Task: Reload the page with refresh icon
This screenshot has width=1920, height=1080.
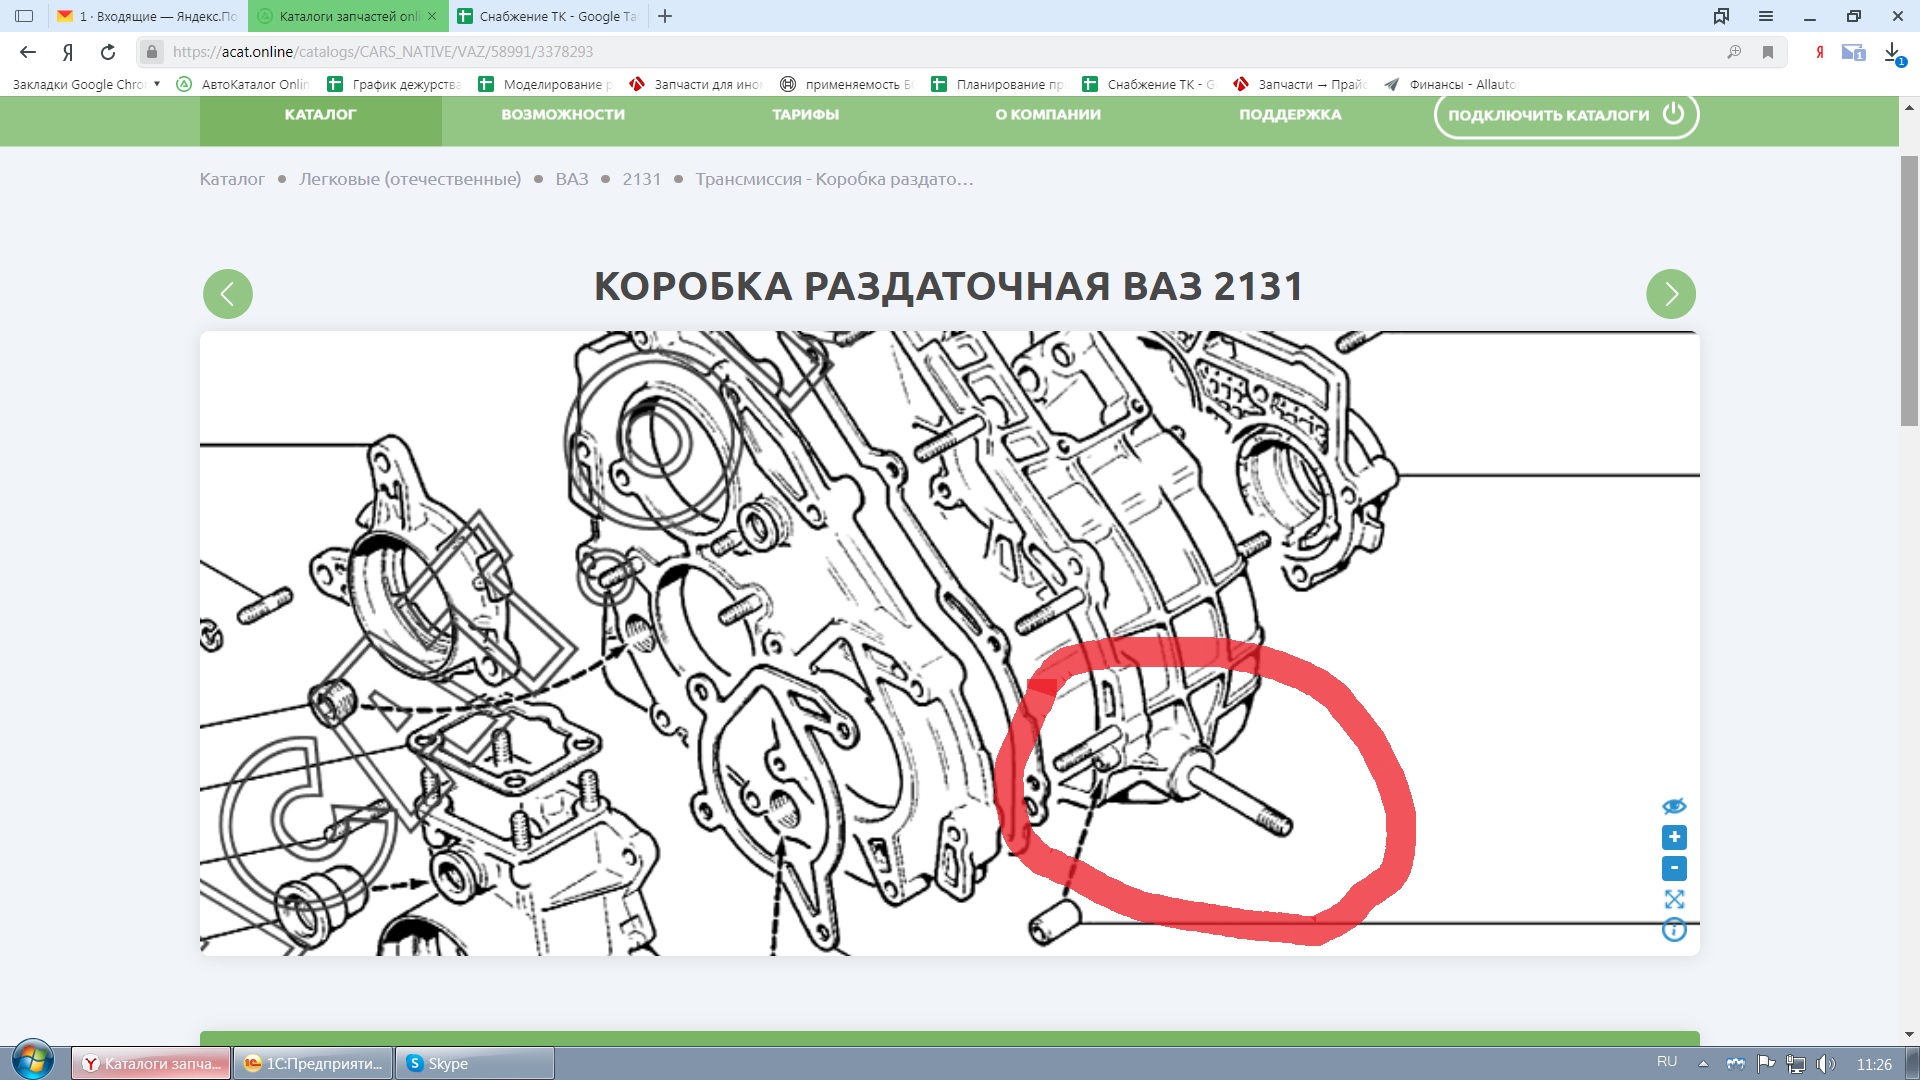Action: pyautogui.click(x=108, y=52)
